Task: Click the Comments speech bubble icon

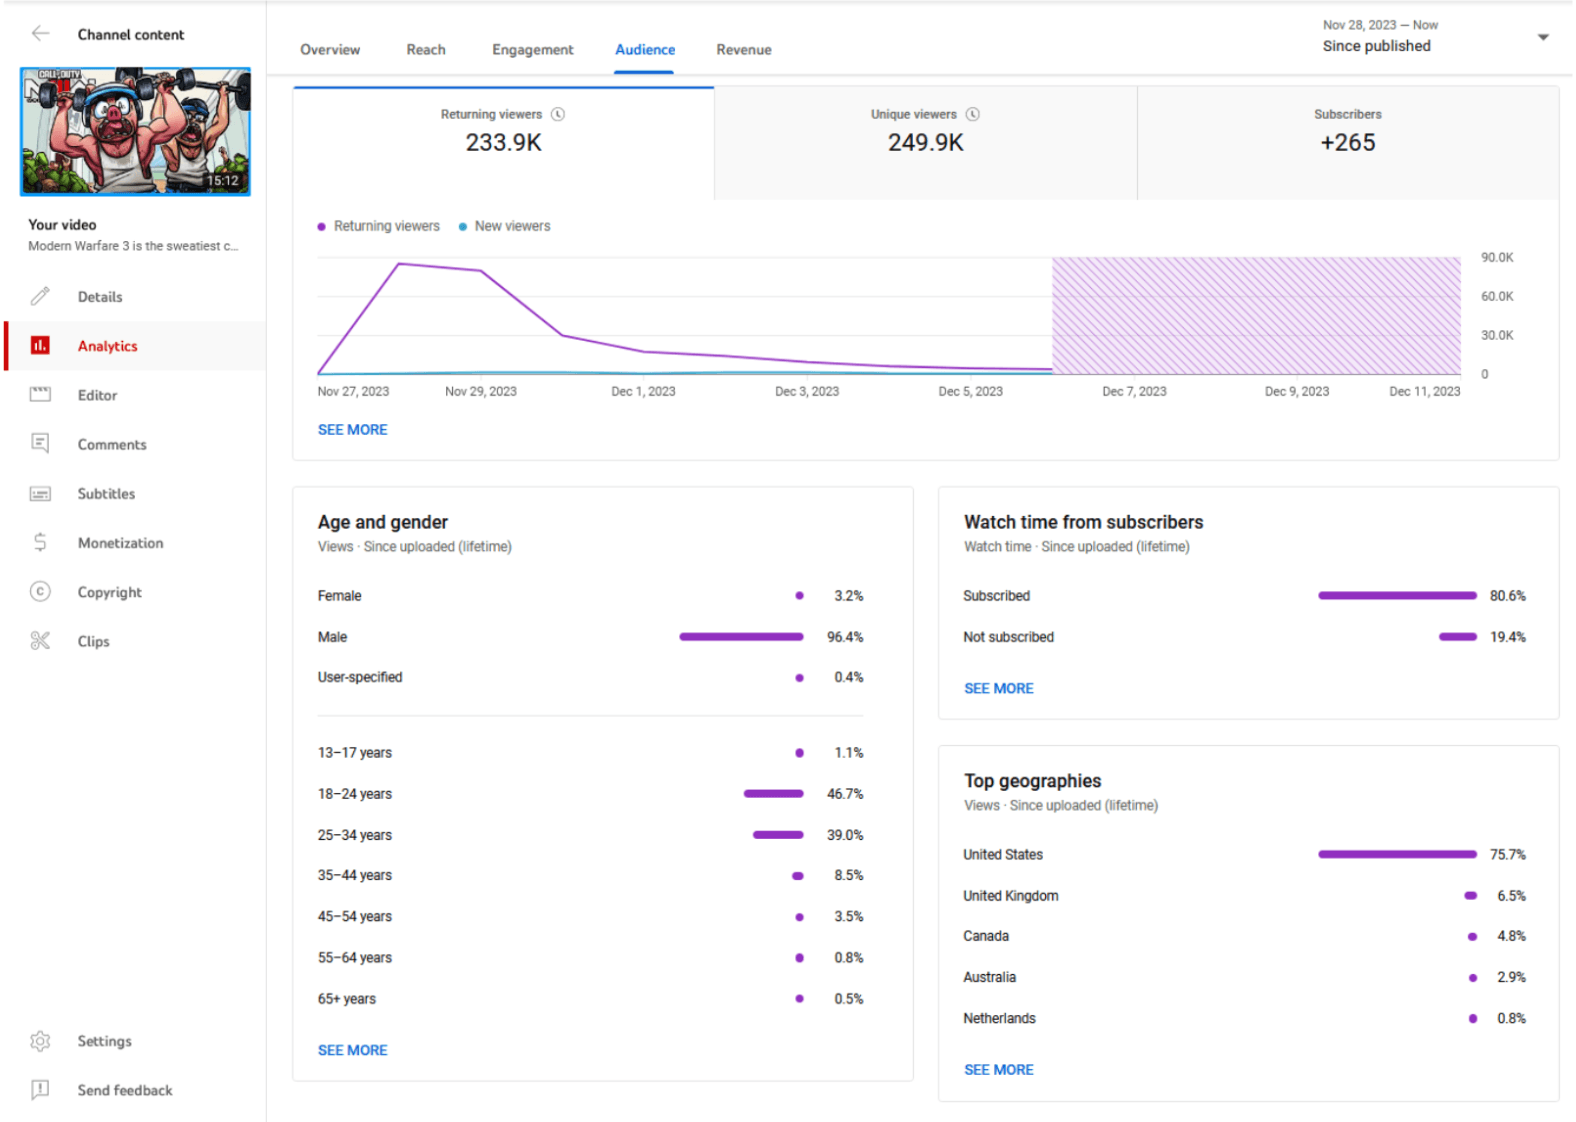Action: tap(40, 444)
